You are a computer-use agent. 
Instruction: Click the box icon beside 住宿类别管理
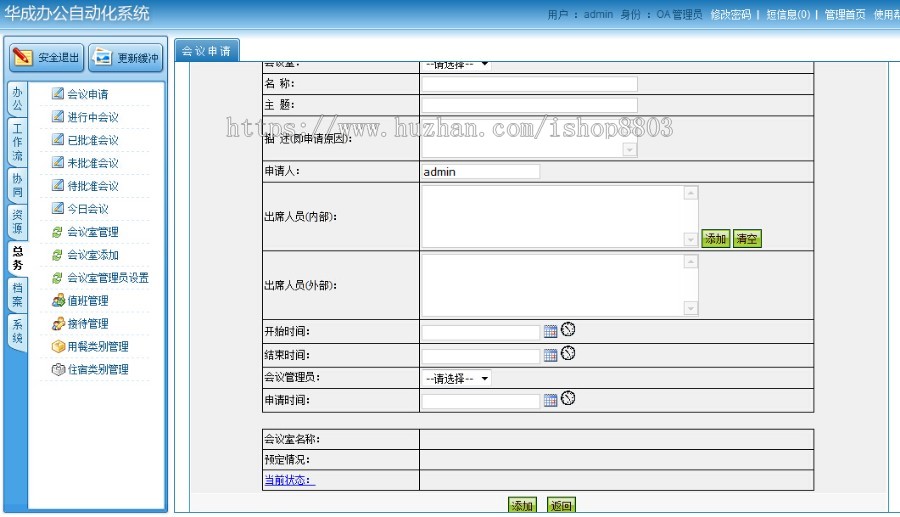(x=58, y=370)
